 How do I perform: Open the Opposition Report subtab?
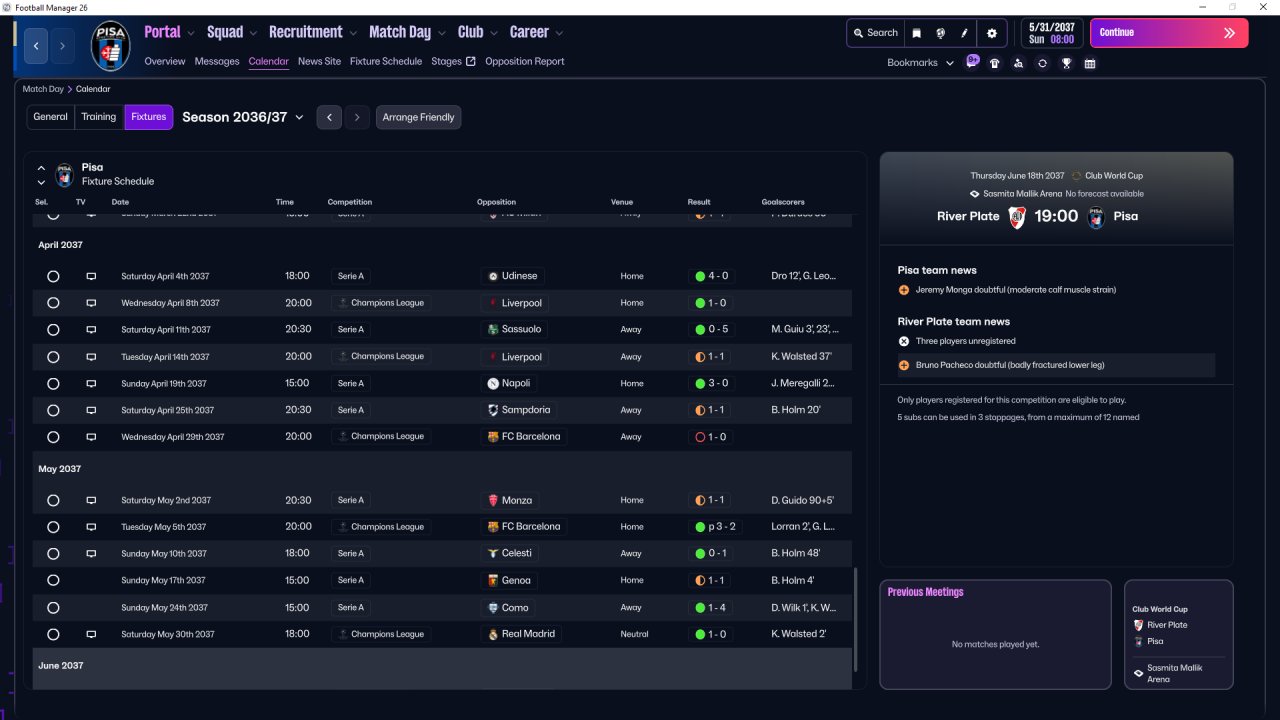point(525,61)
